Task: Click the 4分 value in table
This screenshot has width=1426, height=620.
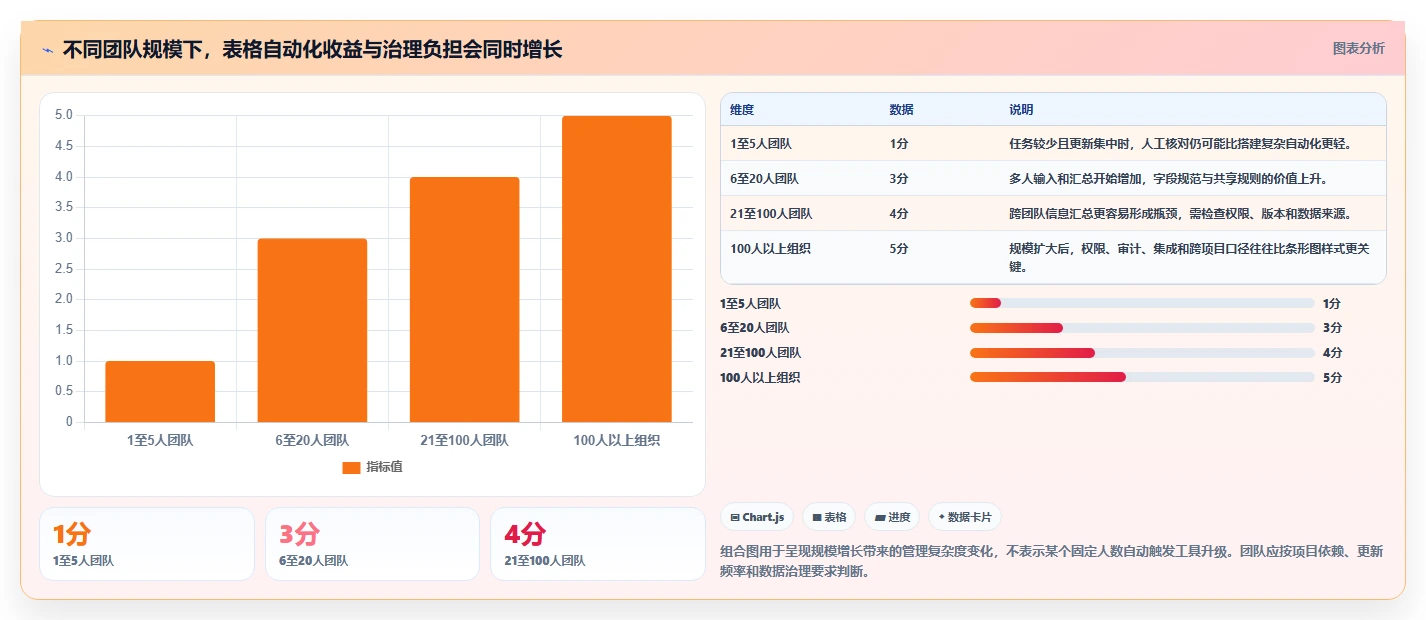Action: (x=899, y=213)
